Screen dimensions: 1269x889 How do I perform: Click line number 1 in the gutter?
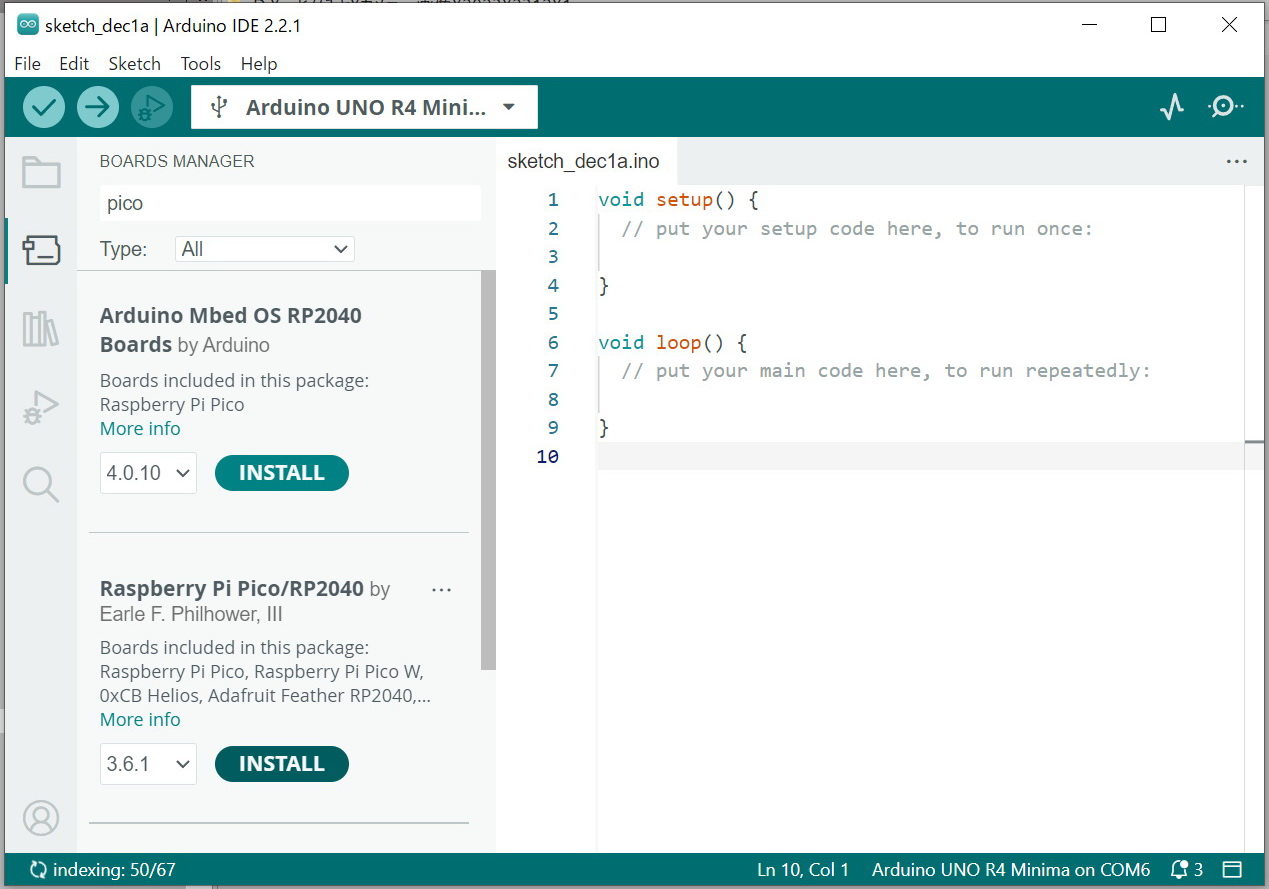[x=553, y=200]
